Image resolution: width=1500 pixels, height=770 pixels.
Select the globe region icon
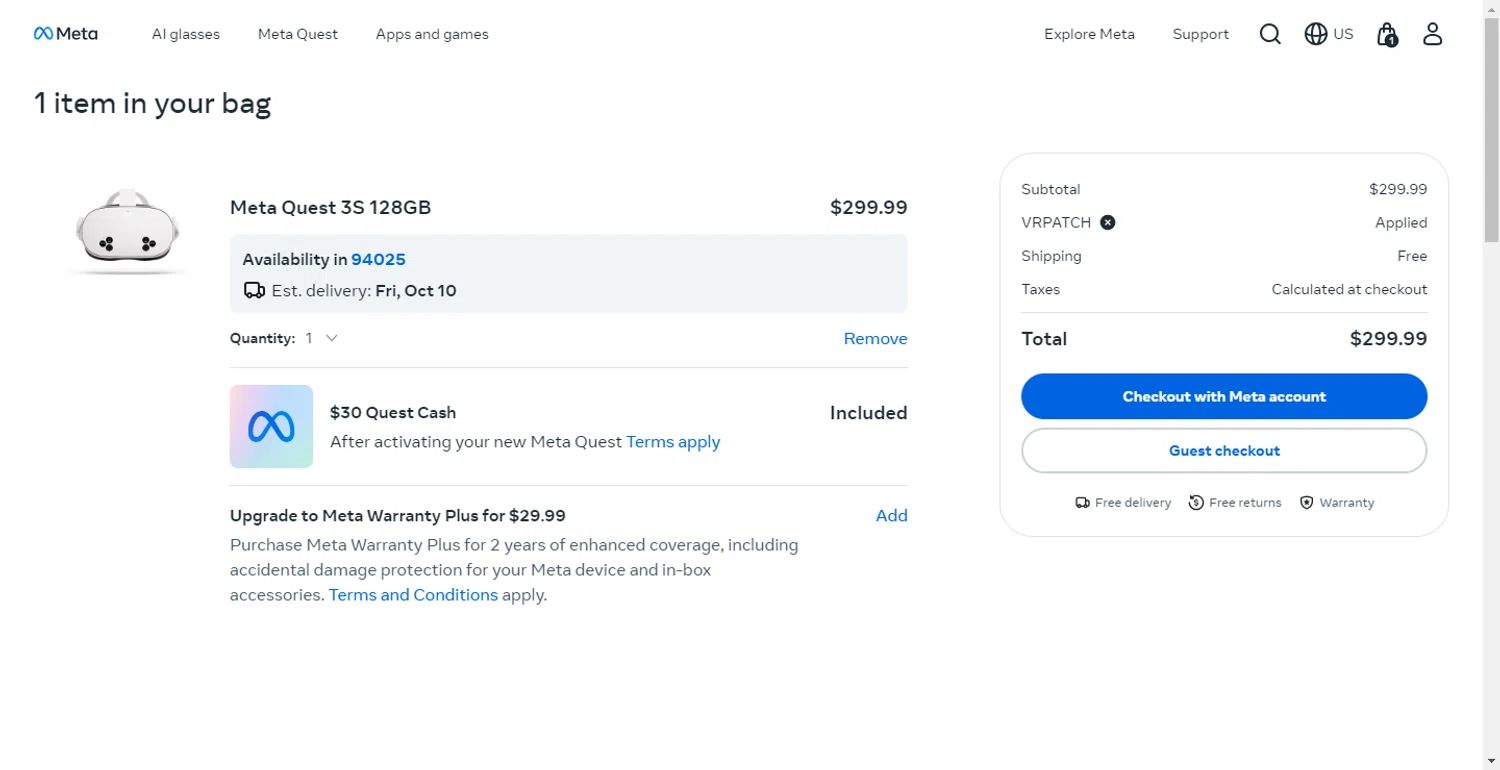1316,34
